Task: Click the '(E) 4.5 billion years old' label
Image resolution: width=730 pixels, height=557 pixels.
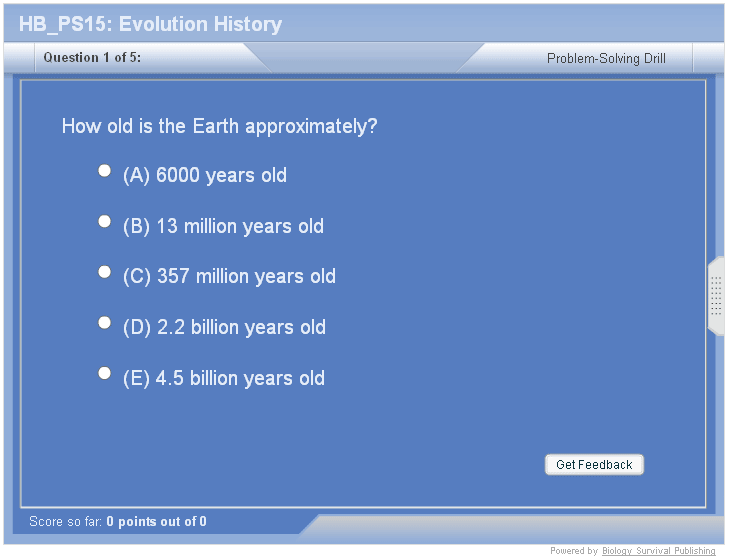Action: (x=224, y=379)
